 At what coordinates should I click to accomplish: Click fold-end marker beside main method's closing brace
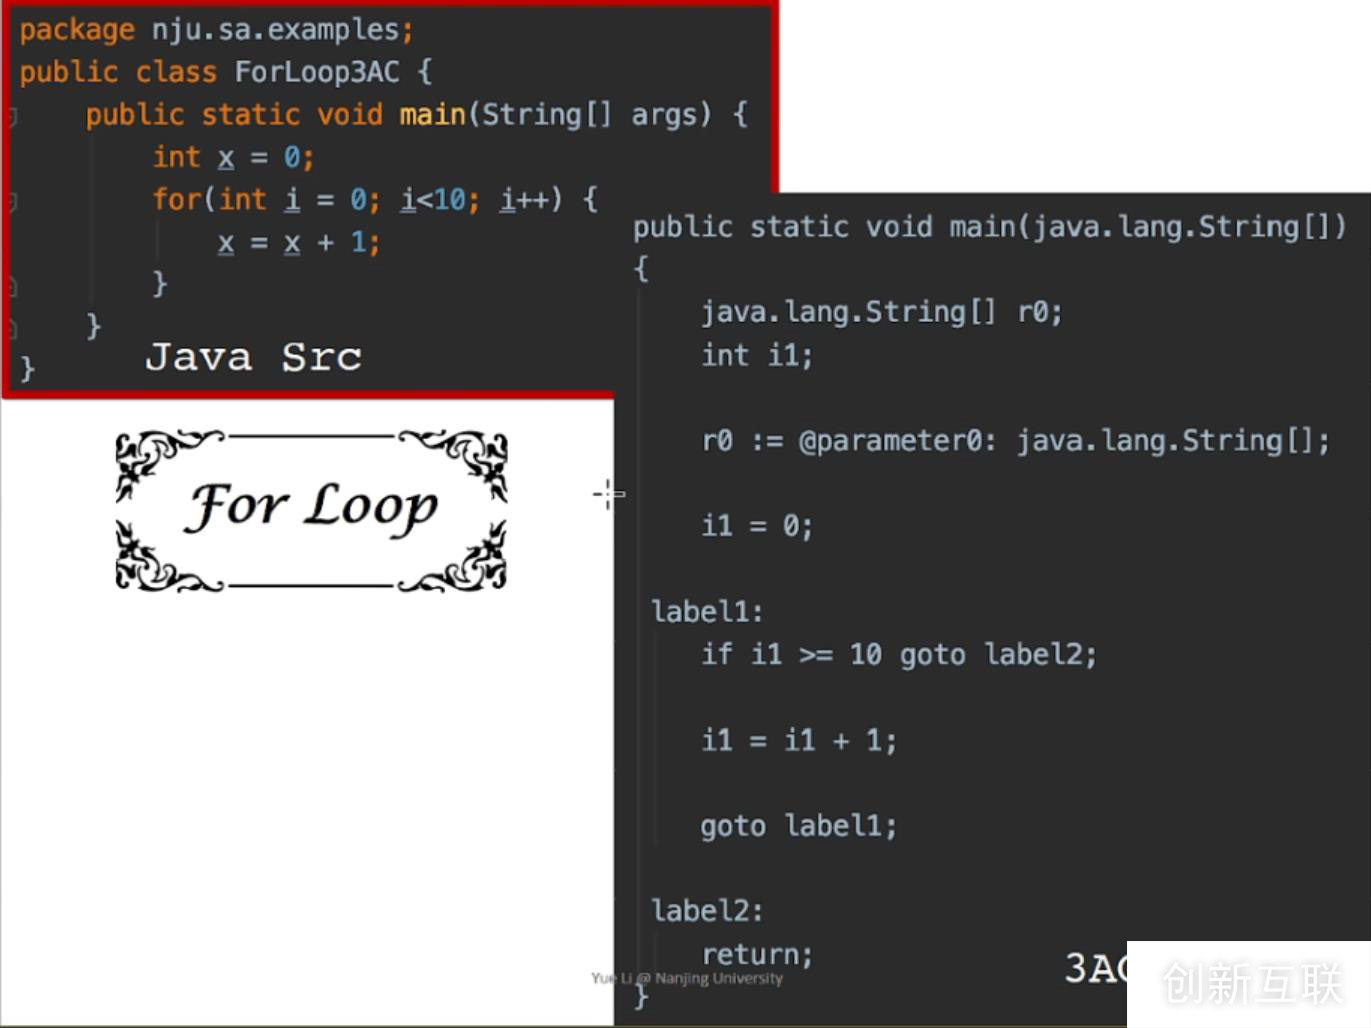pos(12,330)
